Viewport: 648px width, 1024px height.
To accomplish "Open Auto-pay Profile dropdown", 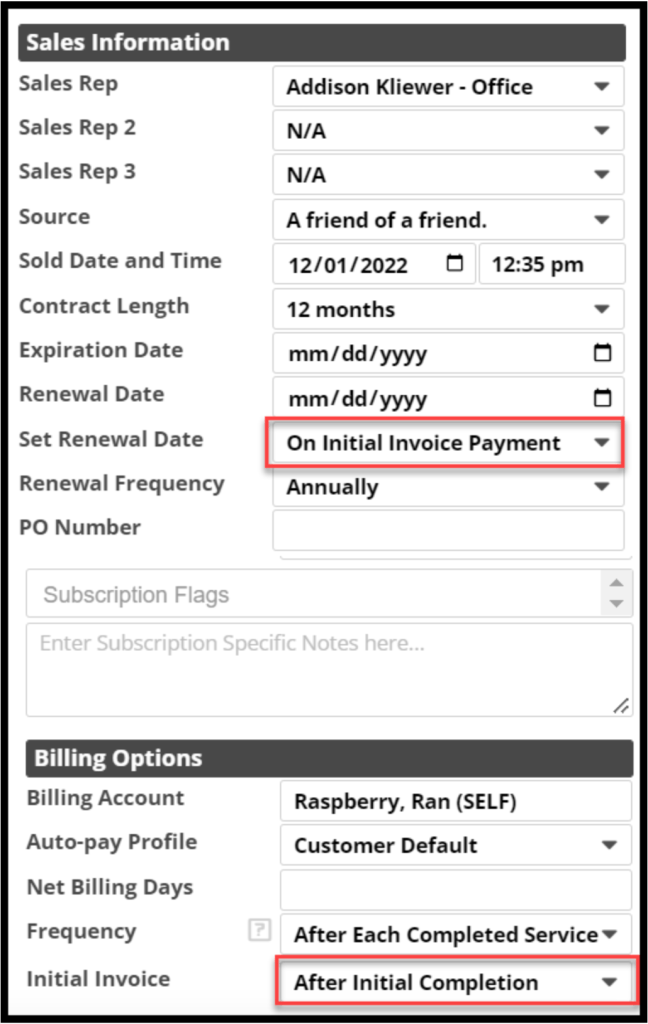I will [x=455, y=845].
